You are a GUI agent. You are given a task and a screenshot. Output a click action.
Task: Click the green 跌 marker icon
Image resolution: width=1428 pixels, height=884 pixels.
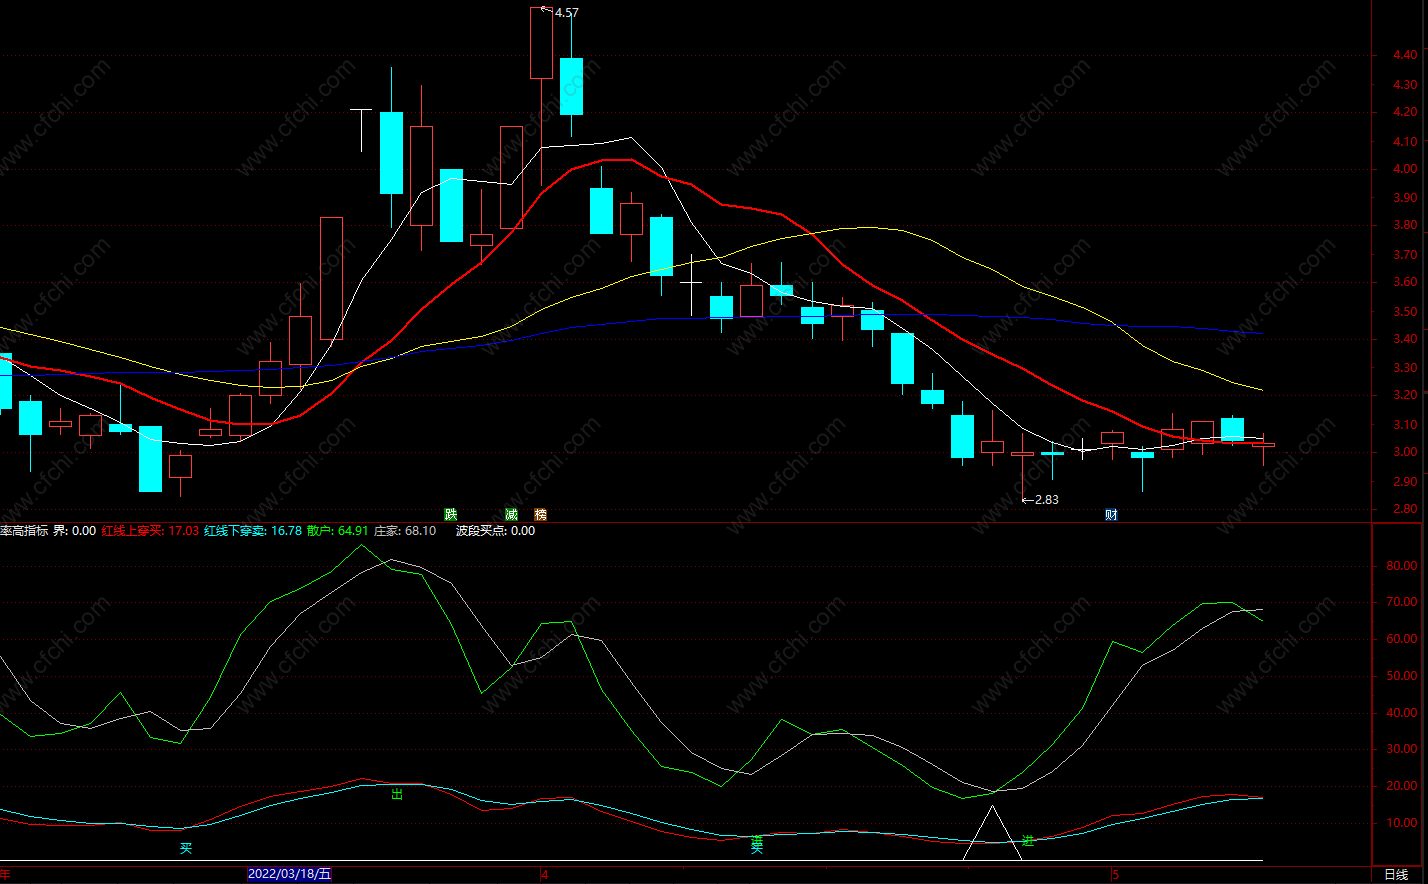(451, 515)
